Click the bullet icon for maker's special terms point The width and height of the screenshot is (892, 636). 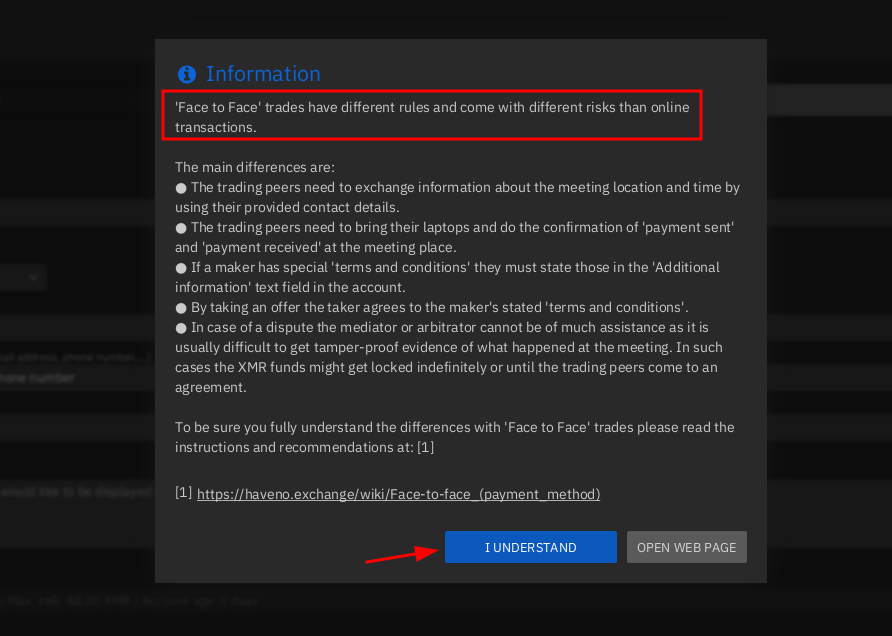coord(181,268)
